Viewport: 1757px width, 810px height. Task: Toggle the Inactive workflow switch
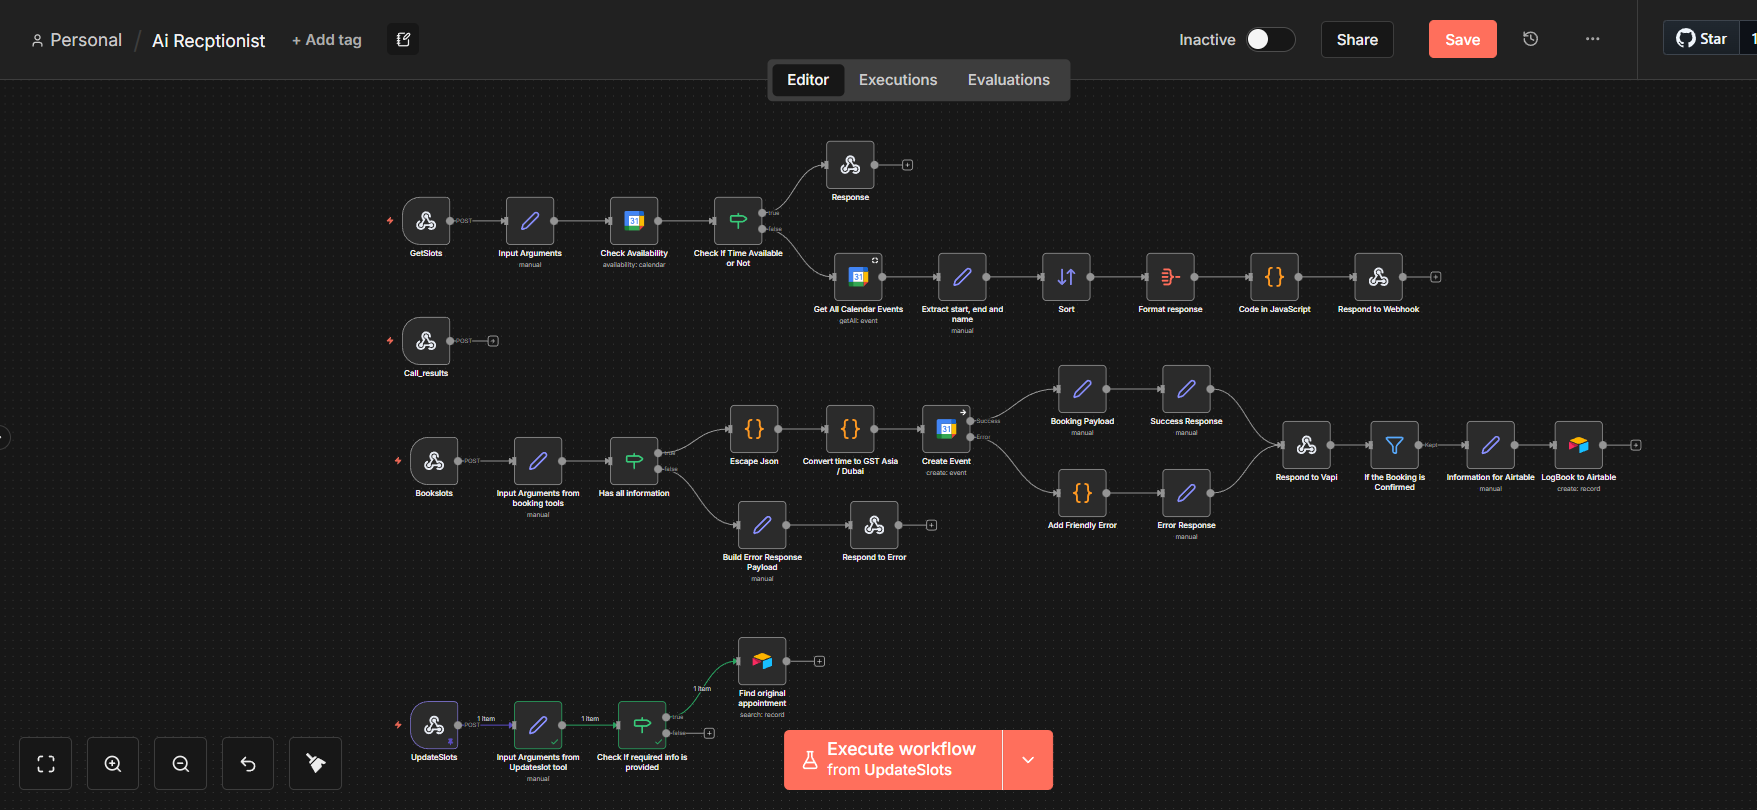[1269, 39]
